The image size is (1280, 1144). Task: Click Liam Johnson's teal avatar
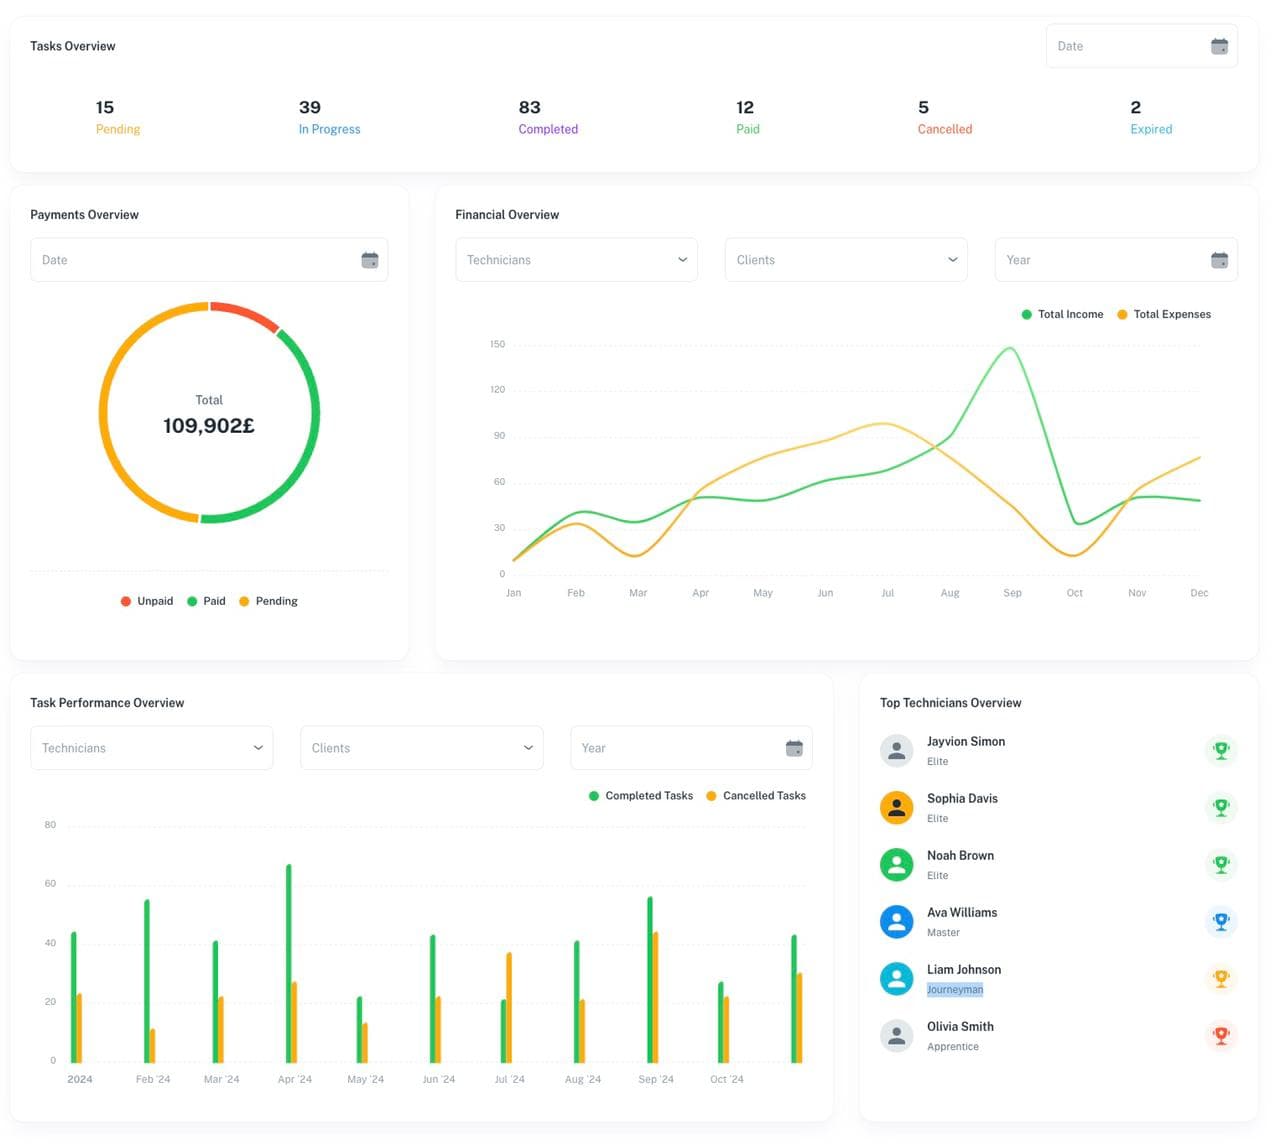(896, 978)
